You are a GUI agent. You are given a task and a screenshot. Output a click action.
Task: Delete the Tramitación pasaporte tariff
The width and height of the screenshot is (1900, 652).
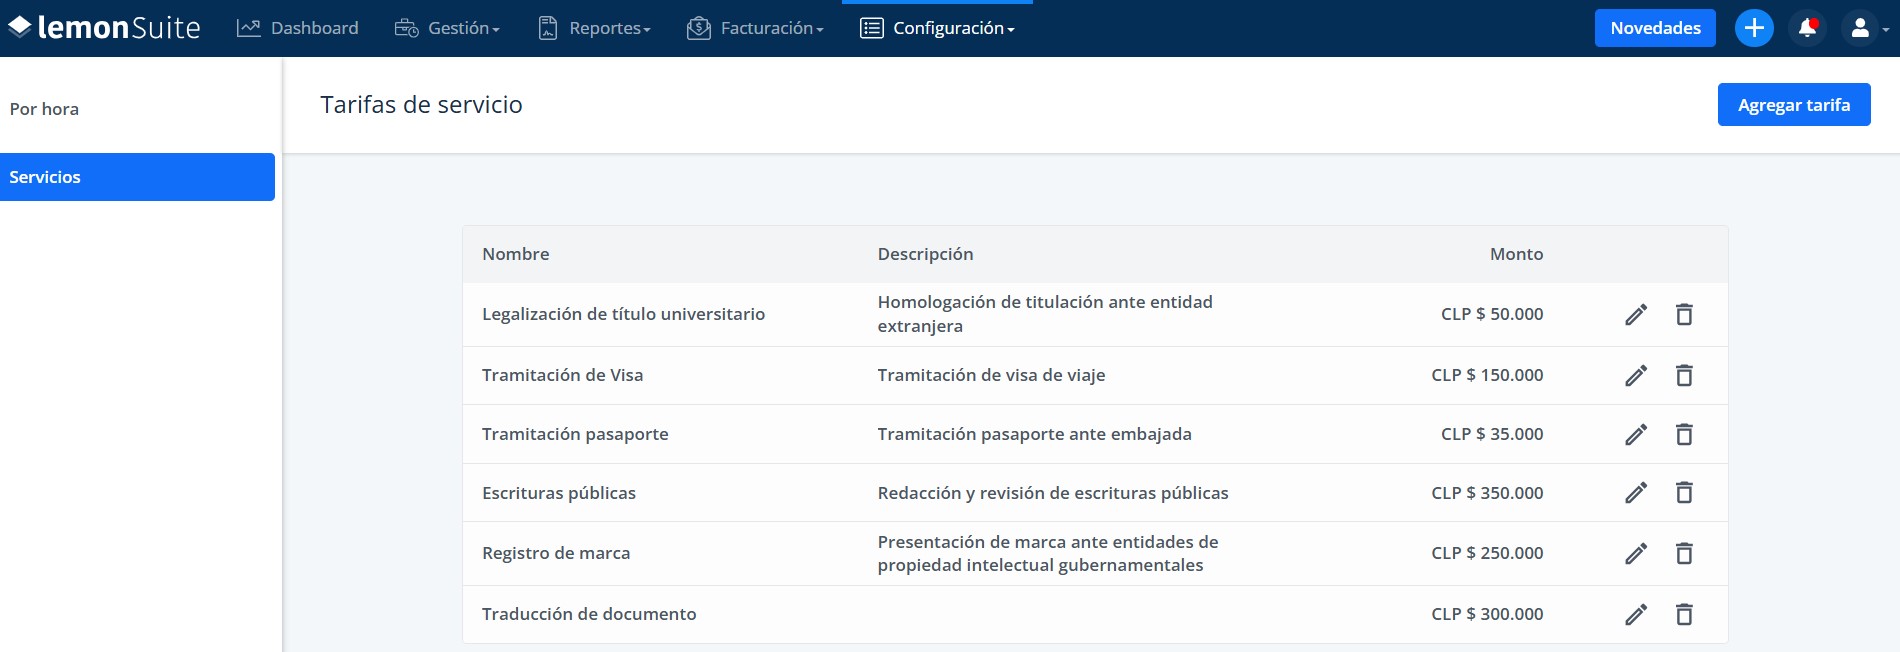tap(1684, 434)
